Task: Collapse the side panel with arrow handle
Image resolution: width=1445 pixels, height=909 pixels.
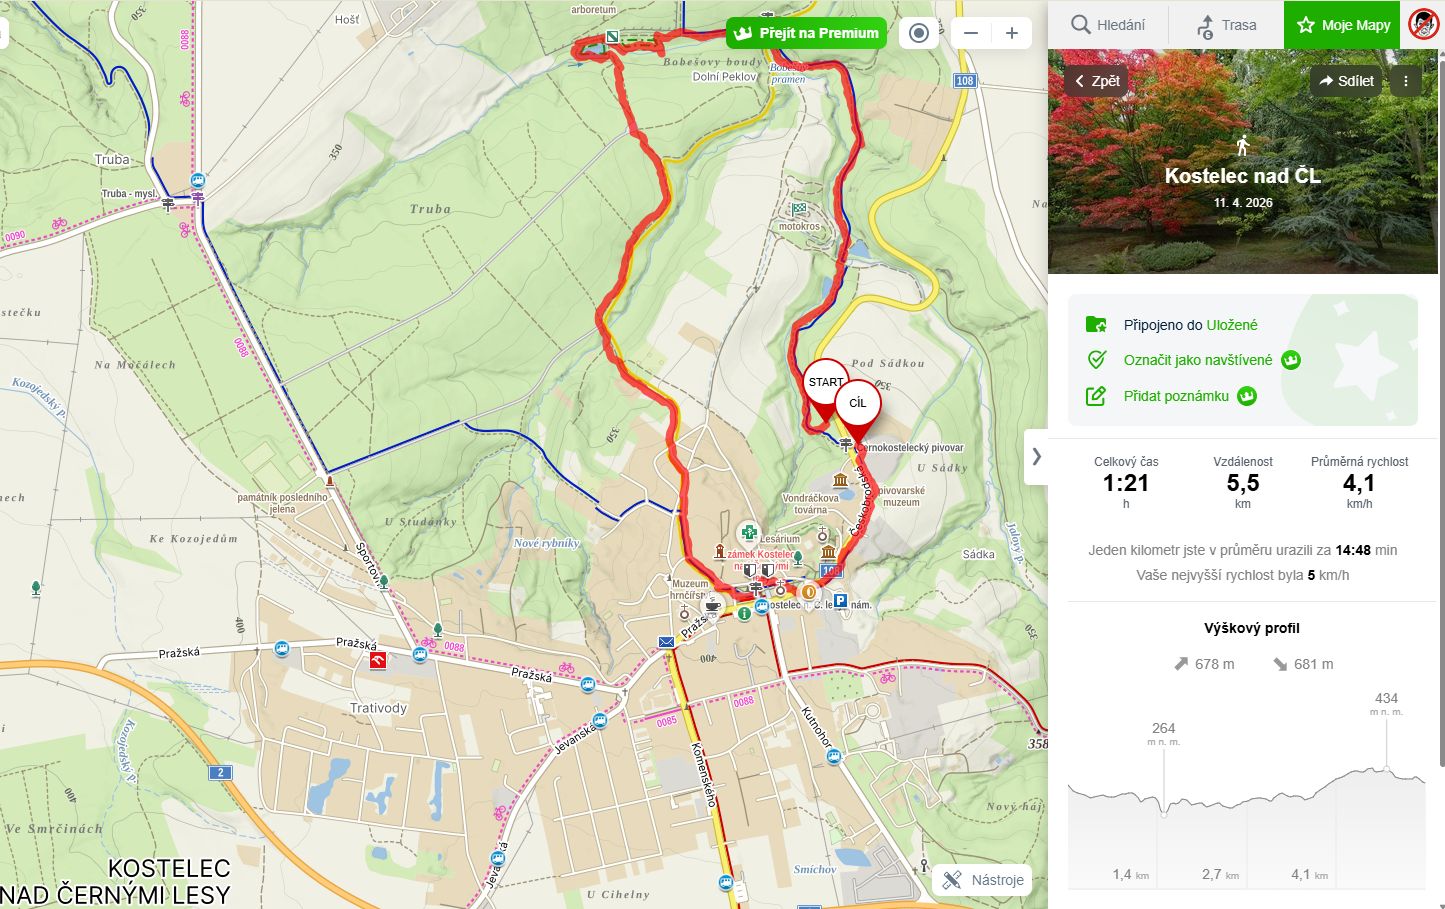Action: [x=1036, y=456]
